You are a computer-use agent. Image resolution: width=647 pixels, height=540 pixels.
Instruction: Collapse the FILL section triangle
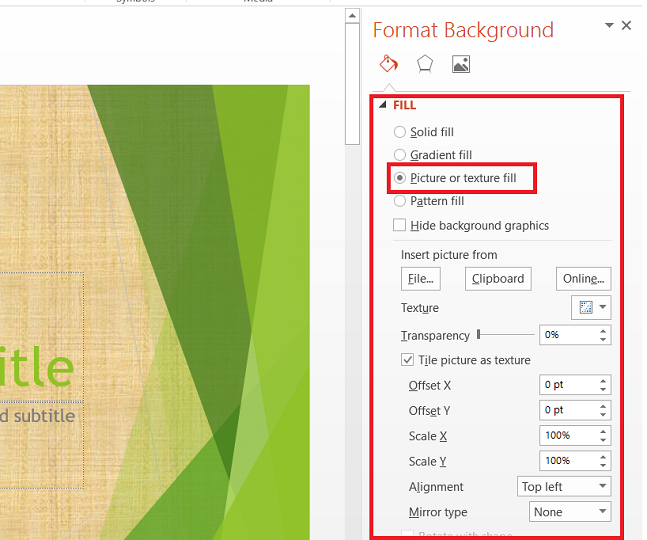point(383,105)
